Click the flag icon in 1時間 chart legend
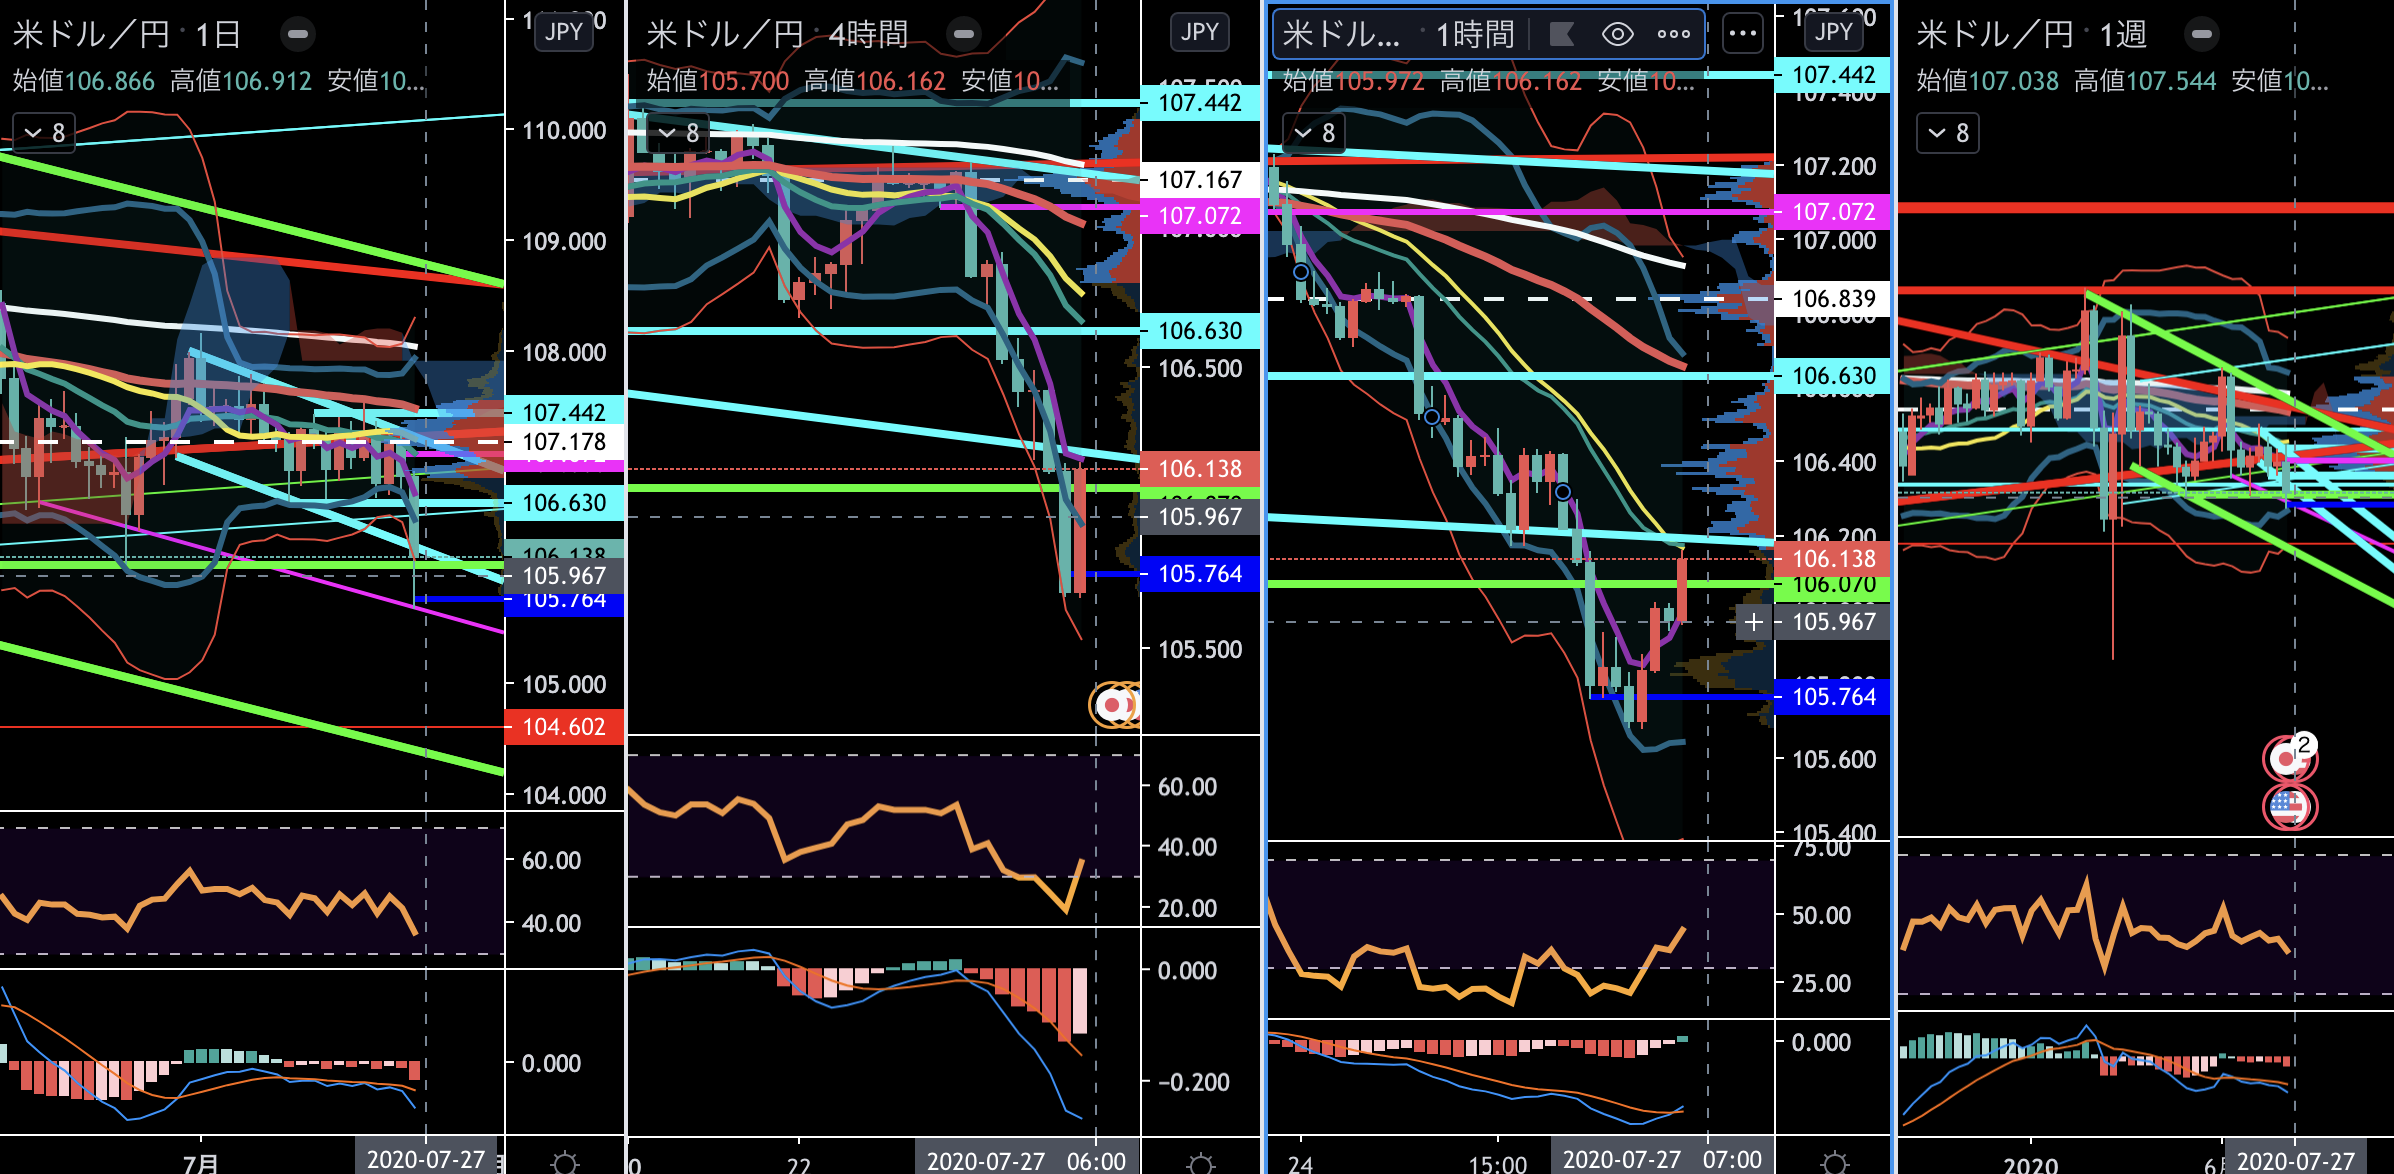This screenshot has height=1174, width=2394. [1561, 35]
